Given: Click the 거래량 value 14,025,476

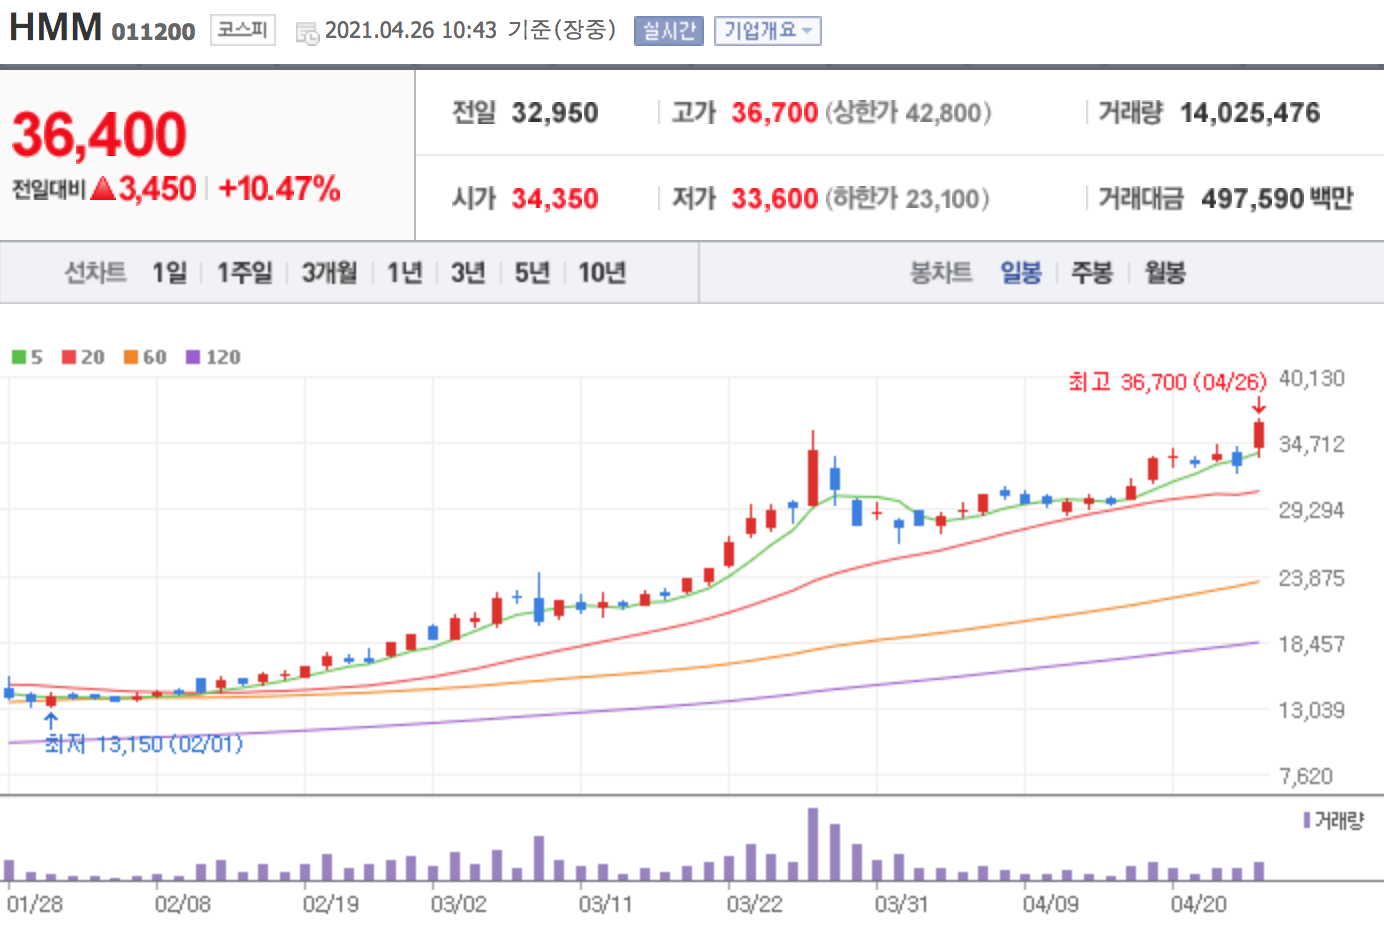Looking at the screenshot, I should pos(1250,113).
